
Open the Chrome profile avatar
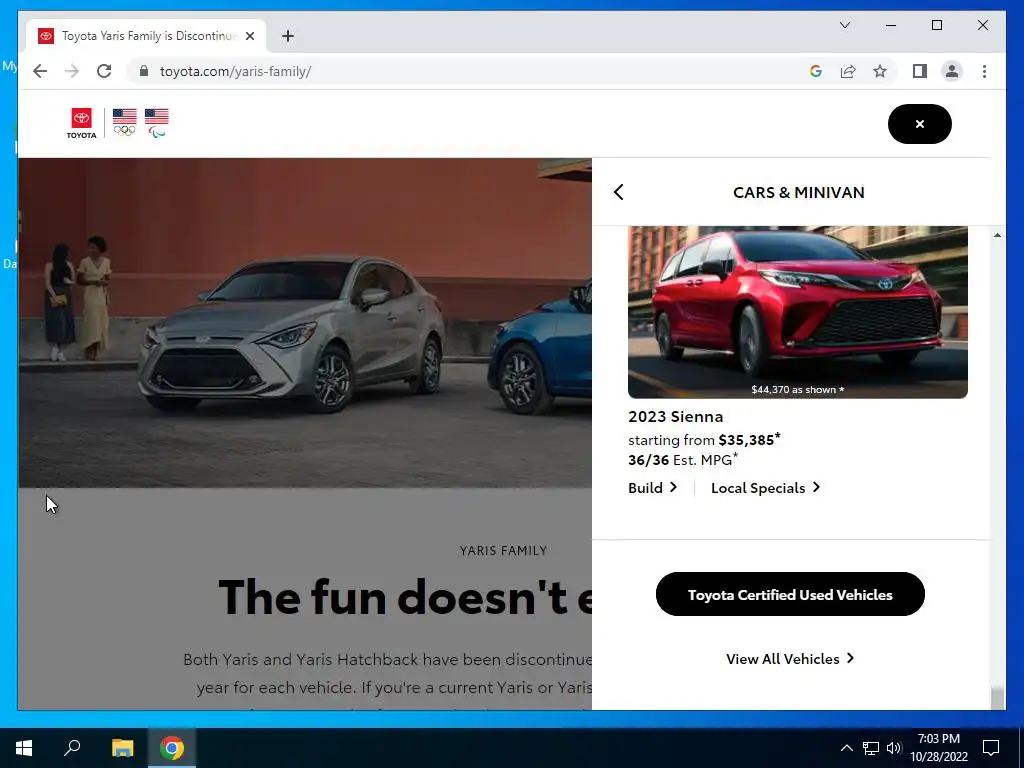[952, 71]
